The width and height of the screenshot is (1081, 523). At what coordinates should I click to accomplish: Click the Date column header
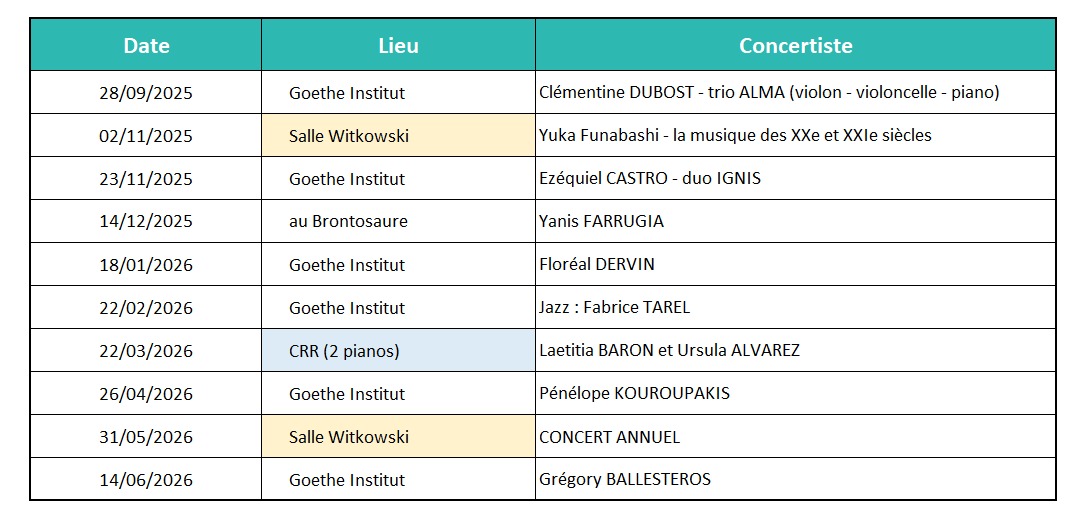[x=146, y=45]
